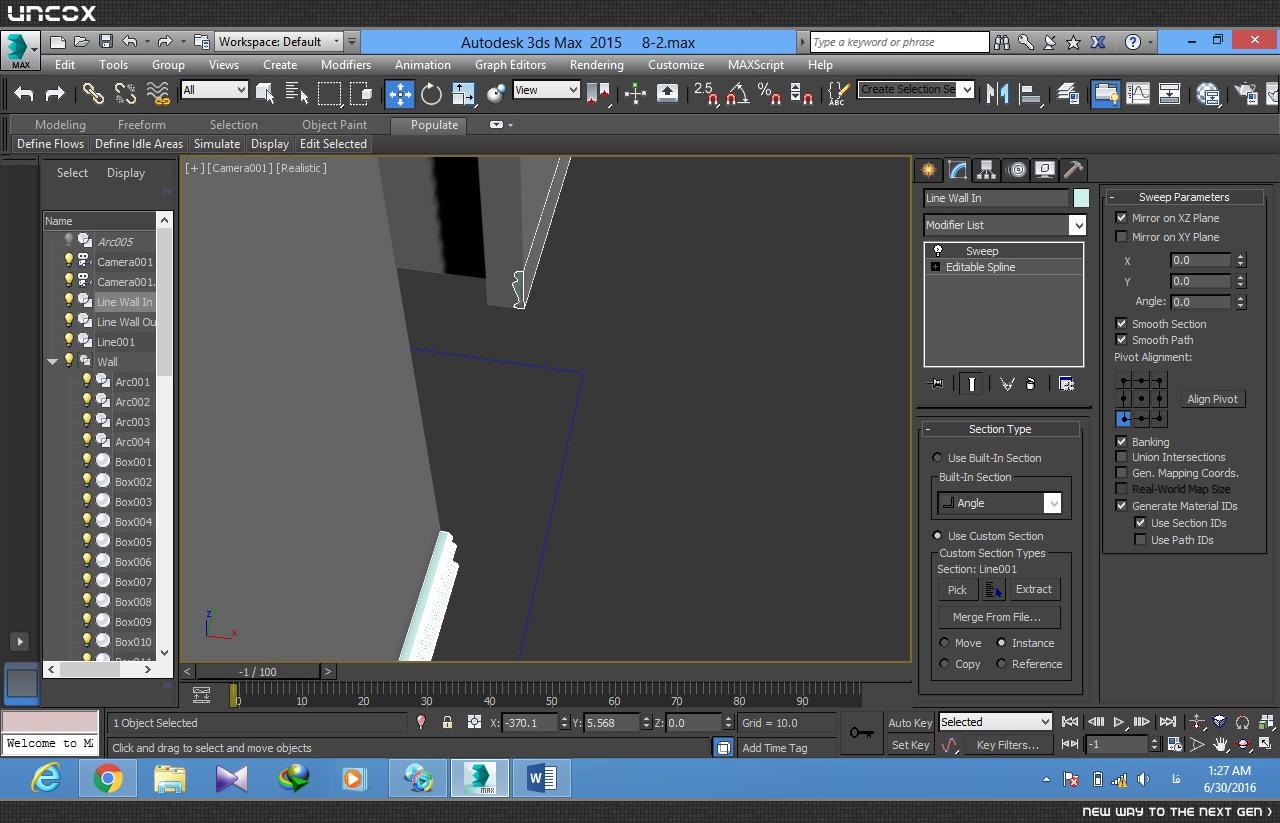Select the Unlink Selection tool

click(125, 94)
